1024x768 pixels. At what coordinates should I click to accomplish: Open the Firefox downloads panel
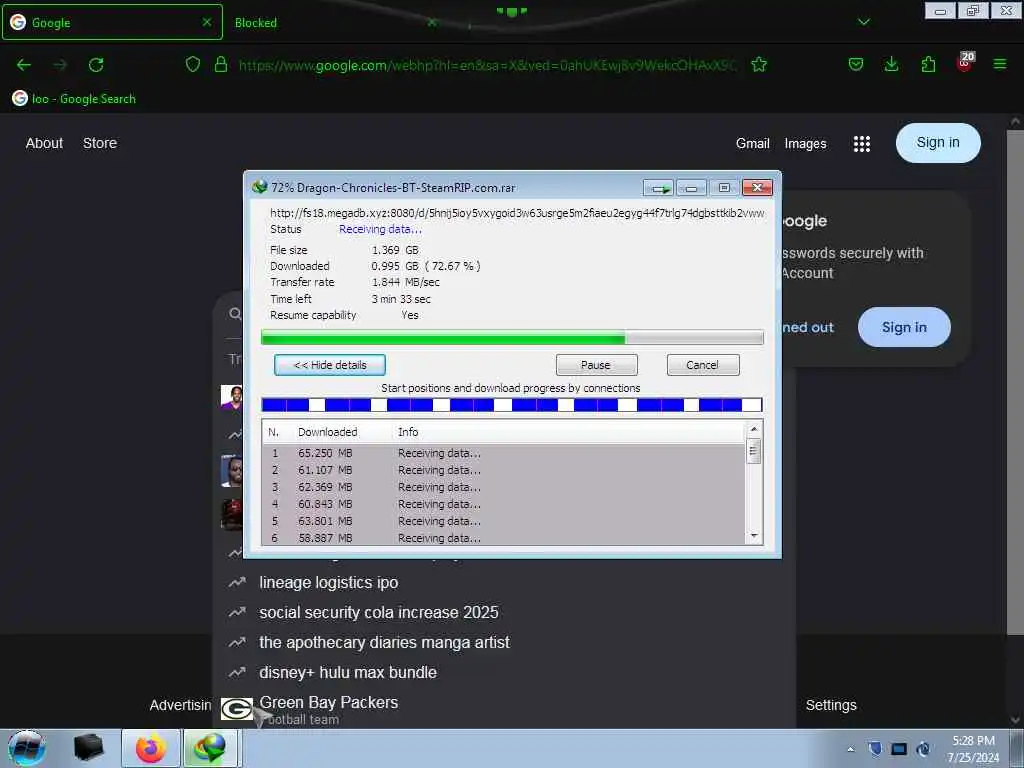(x=891, y=64)
